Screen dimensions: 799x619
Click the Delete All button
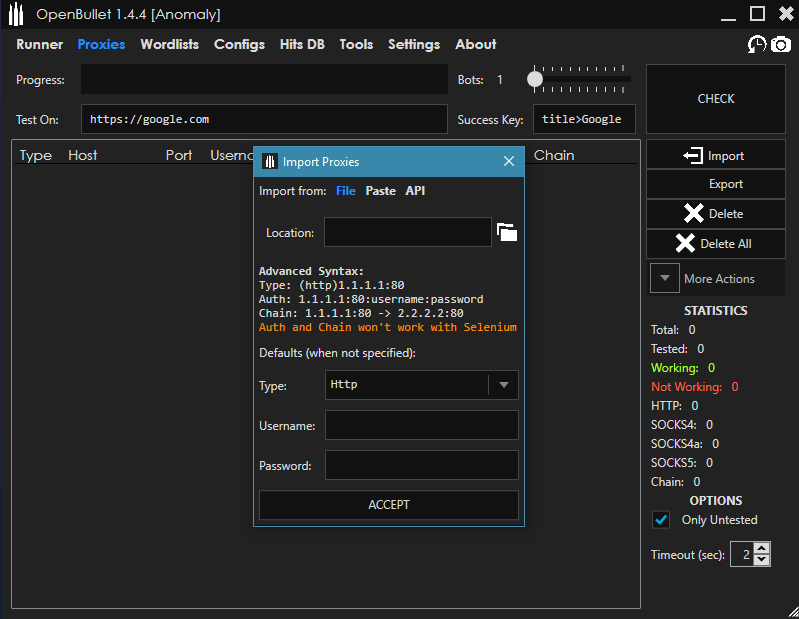click(x=715, y=244)
